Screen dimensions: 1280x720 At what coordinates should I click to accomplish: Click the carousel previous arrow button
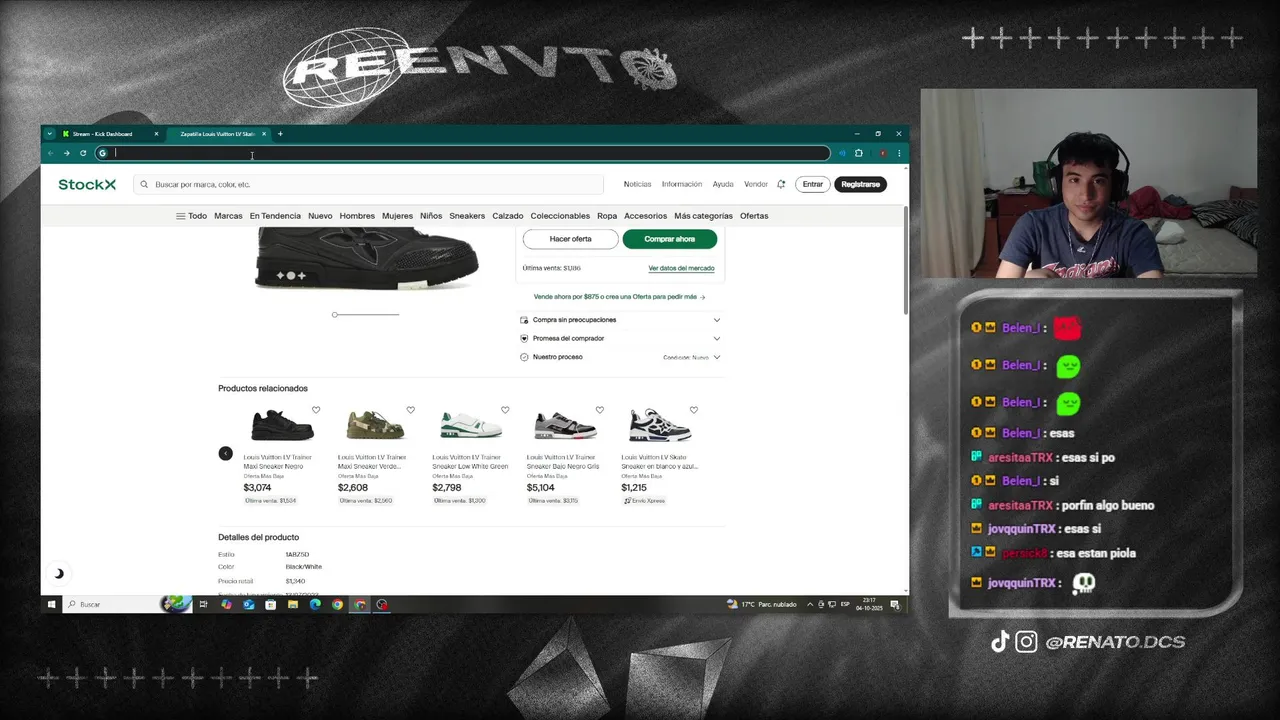225,453
